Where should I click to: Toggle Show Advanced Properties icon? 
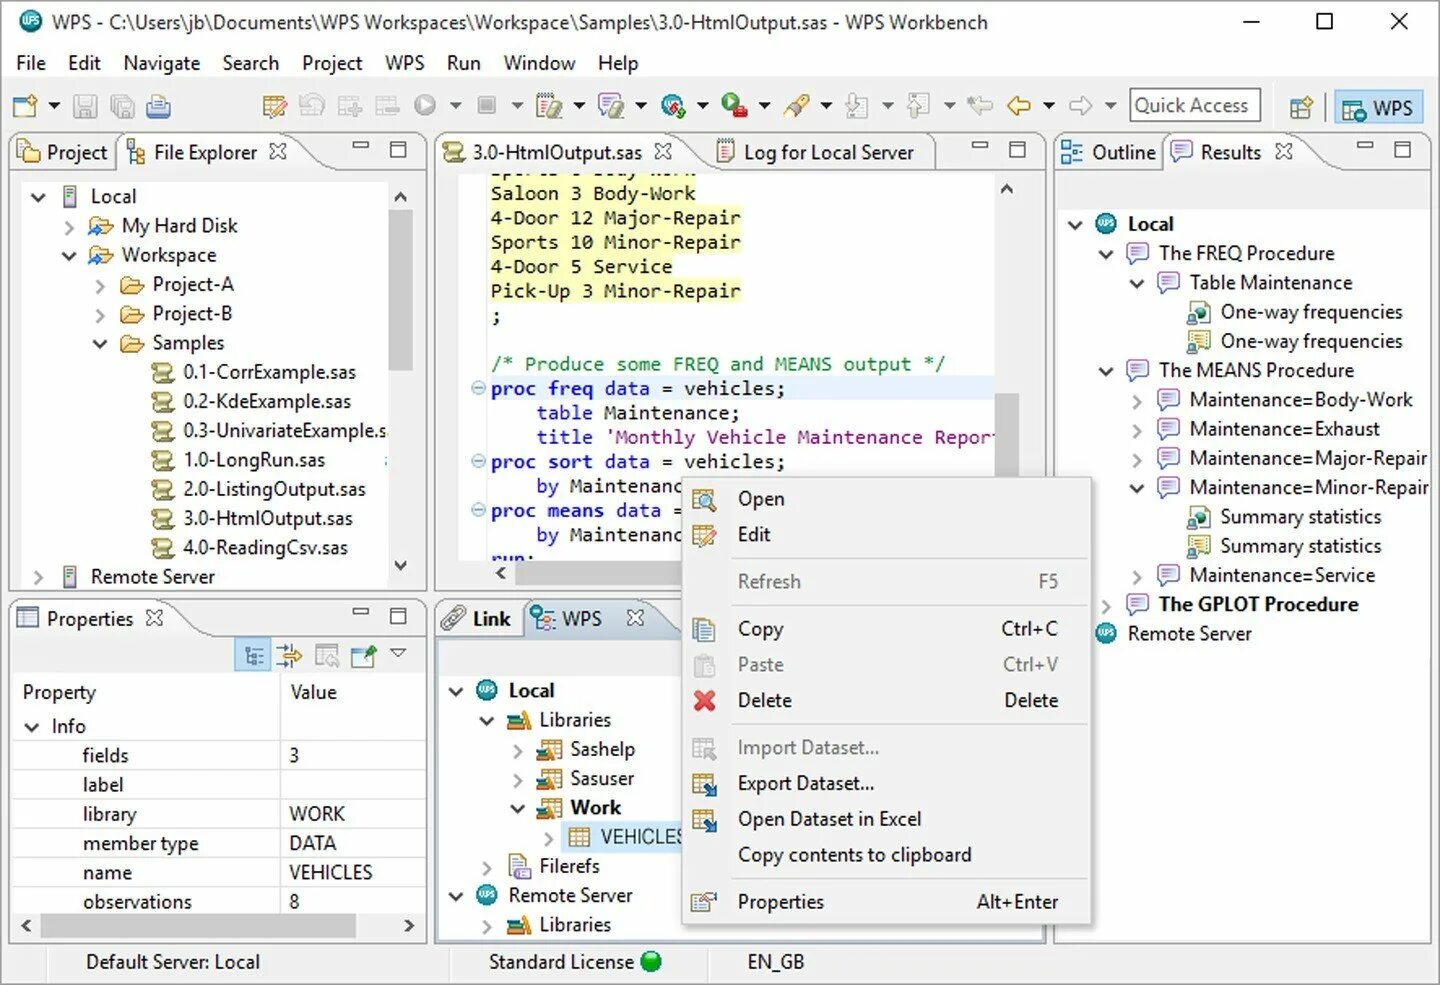point(290,656)
